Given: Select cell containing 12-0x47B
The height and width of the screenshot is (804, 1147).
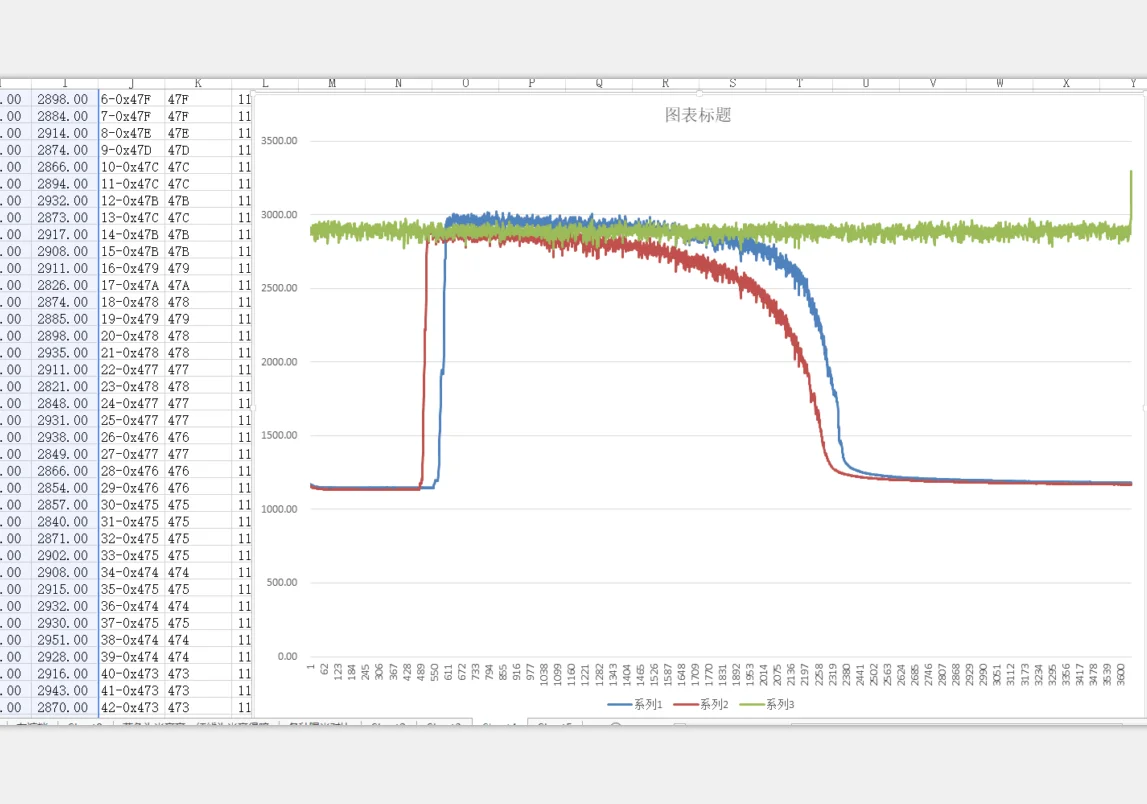Looking at the screenshot, I should click(x=132, y=200).
